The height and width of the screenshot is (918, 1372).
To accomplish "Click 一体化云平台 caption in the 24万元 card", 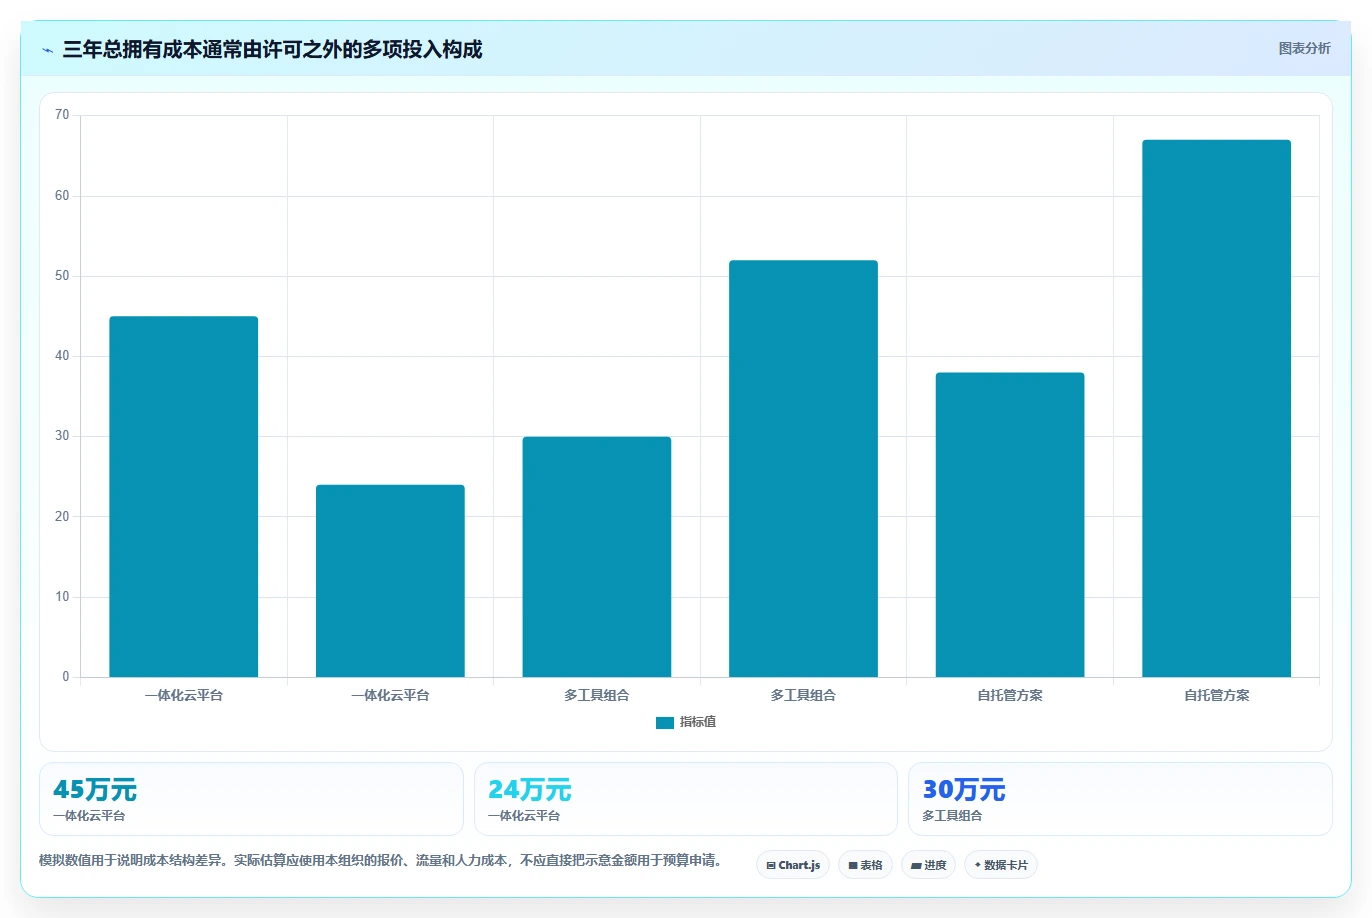I will point(524,816).
